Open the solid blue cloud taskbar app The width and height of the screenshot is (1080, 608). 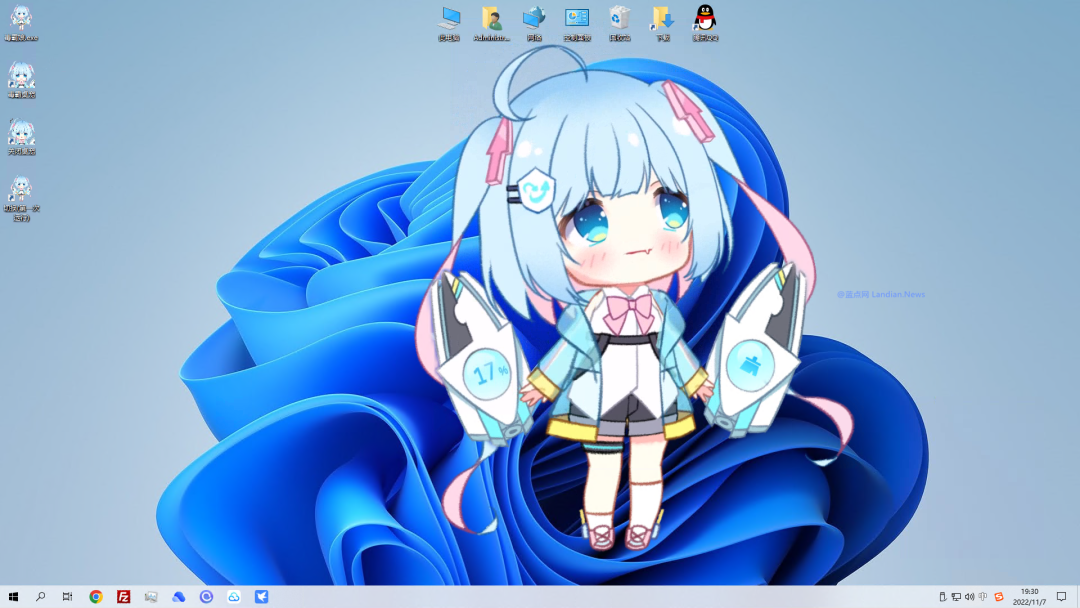coord(178,596)
